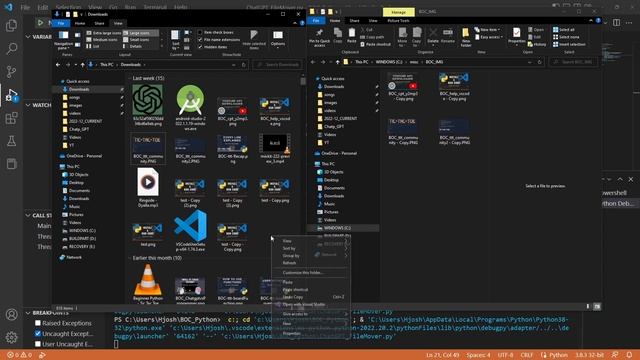Image resolution: width=640 pixels, height=360 pixels.
Task: Open Testing flask icon in VS Code
Action: coord(11,141)
